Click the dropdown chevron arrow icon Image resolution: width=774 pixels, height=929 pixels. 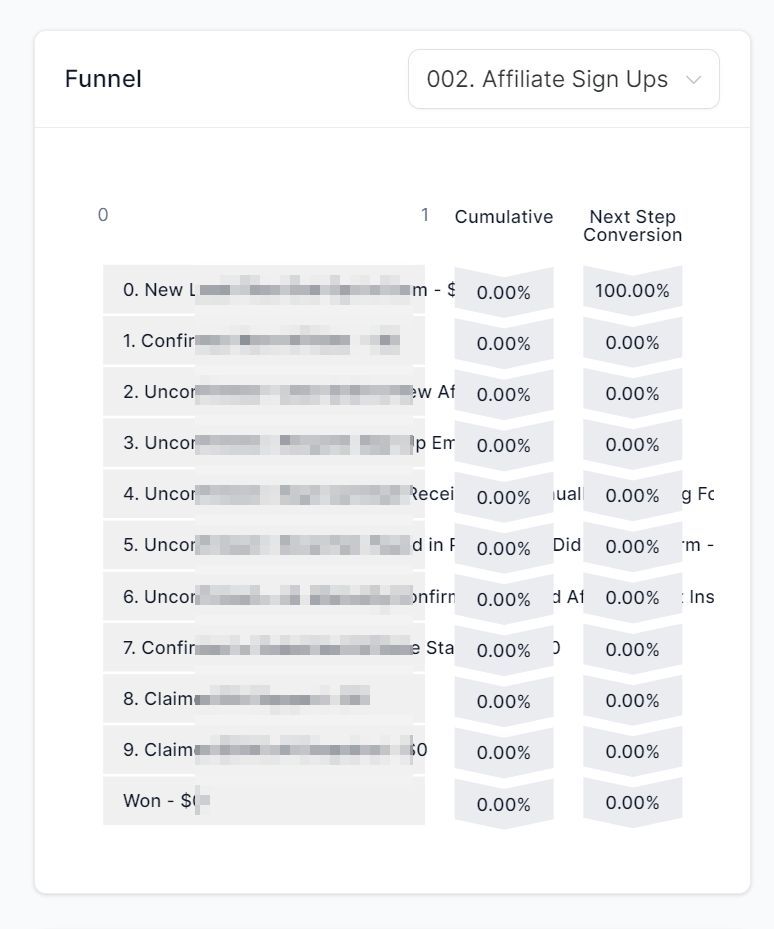tap(693, 80)
